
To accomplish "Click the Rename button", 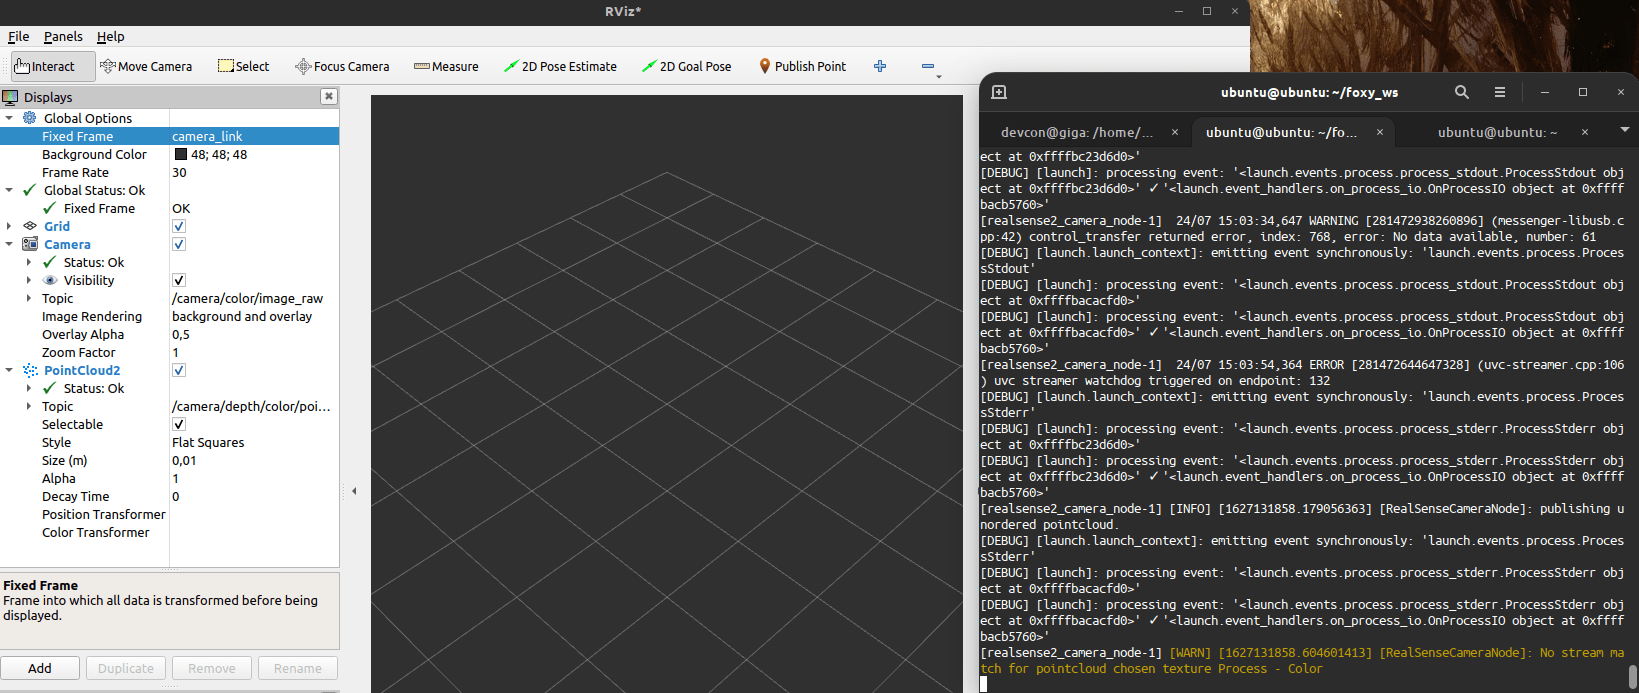I will (x=298, y=668).
